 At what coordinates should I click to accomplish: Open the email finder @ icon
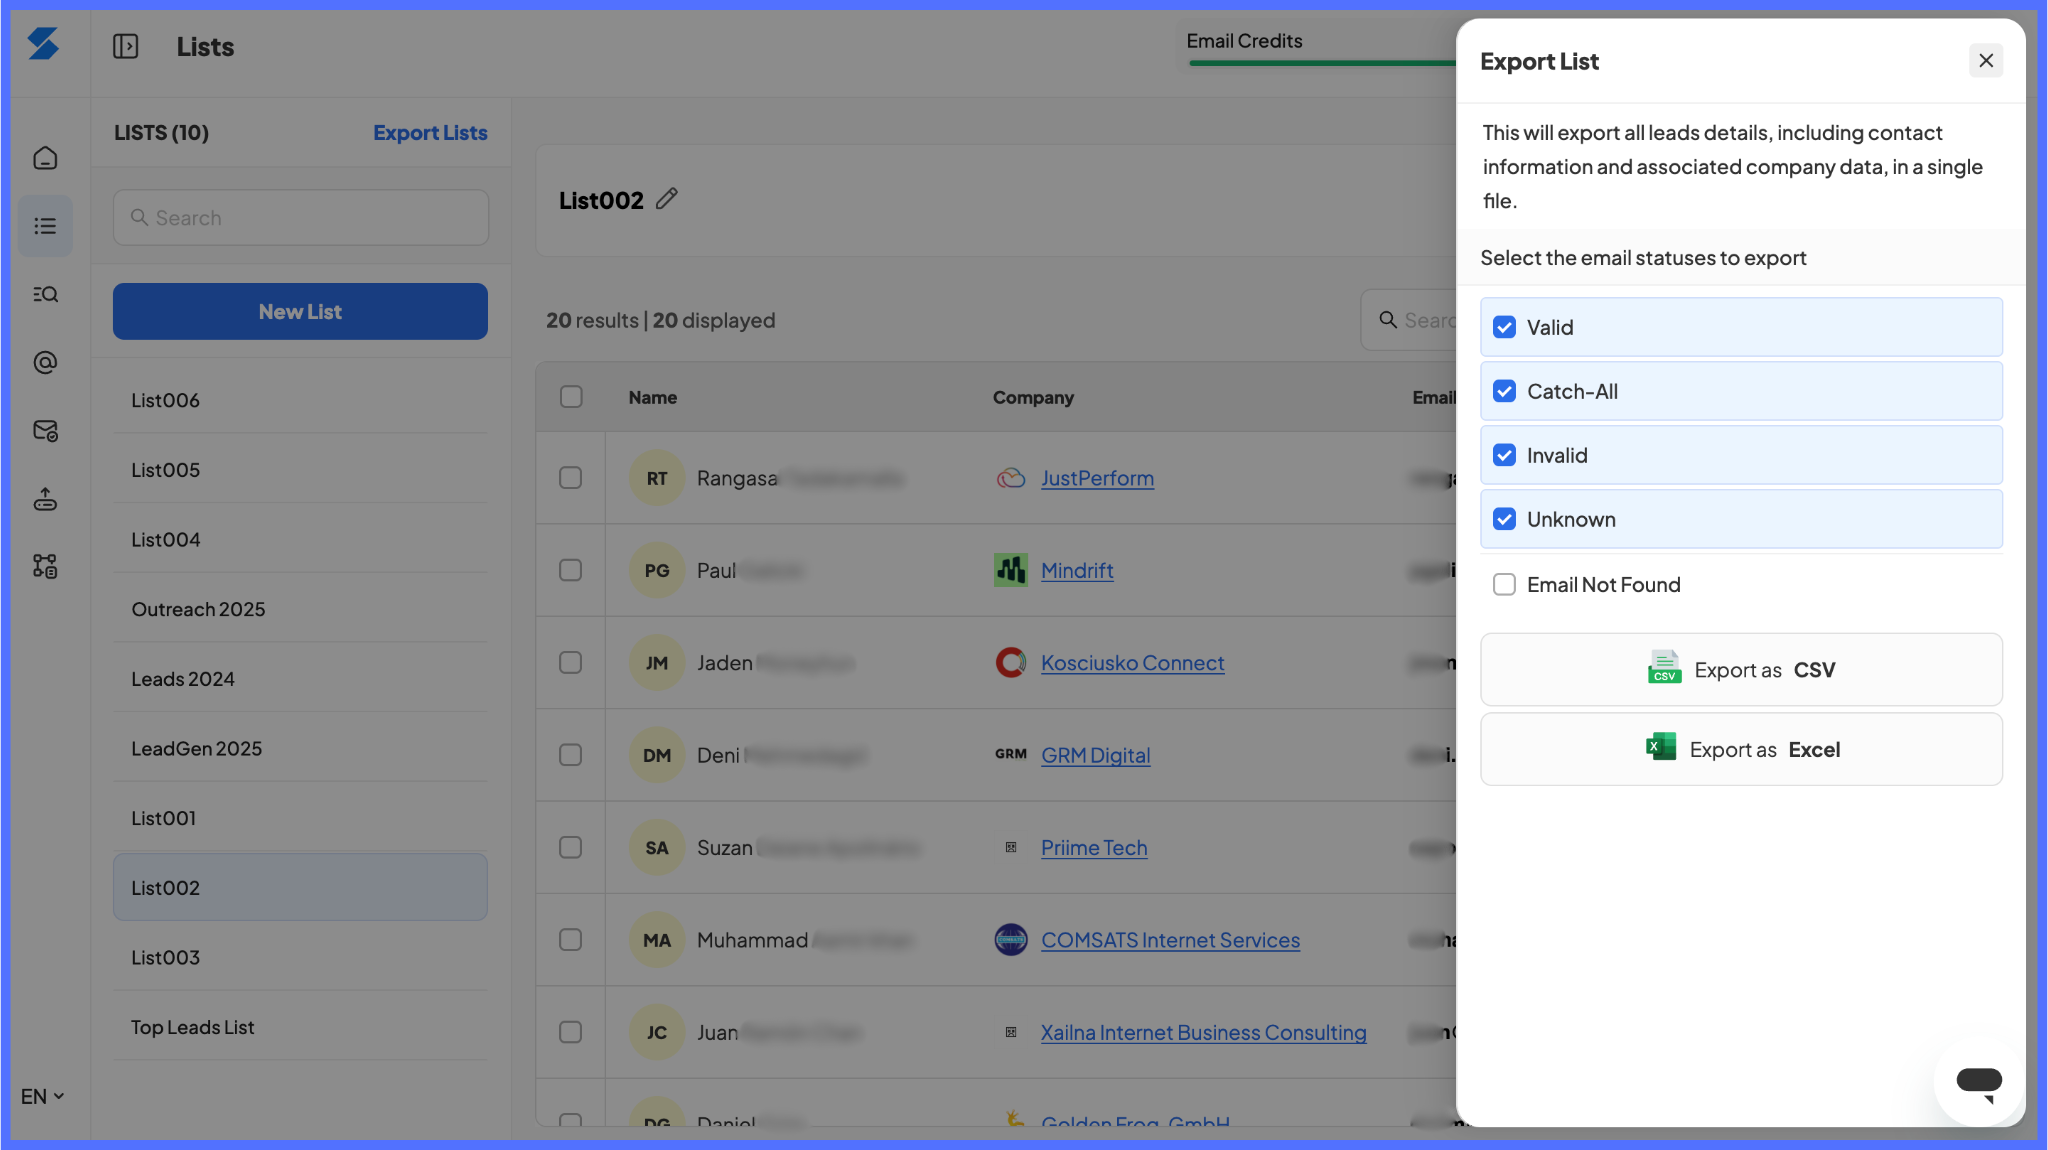tap(45, 362)
